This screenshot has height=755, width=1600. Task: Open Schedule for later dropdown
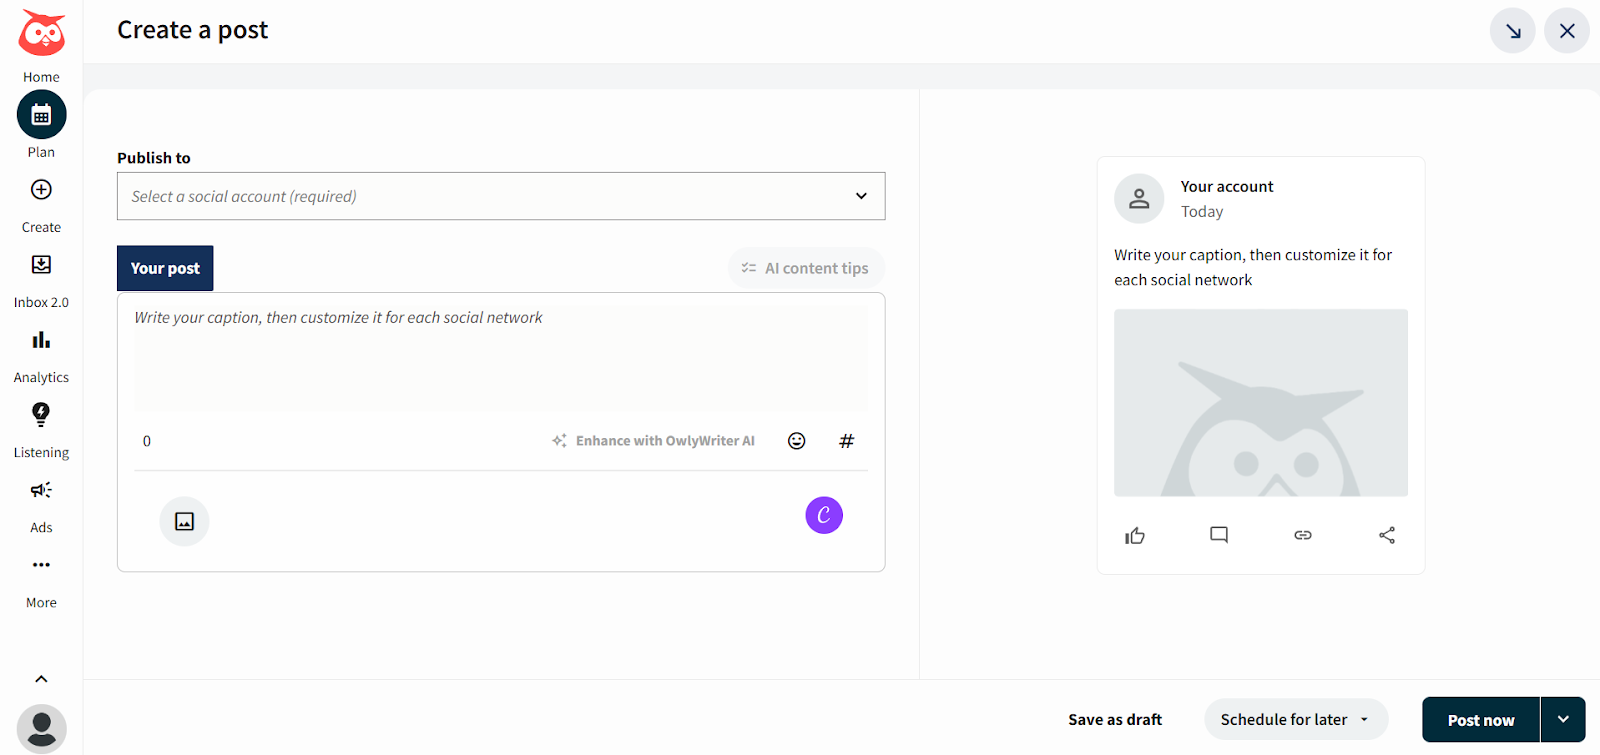1296,720
